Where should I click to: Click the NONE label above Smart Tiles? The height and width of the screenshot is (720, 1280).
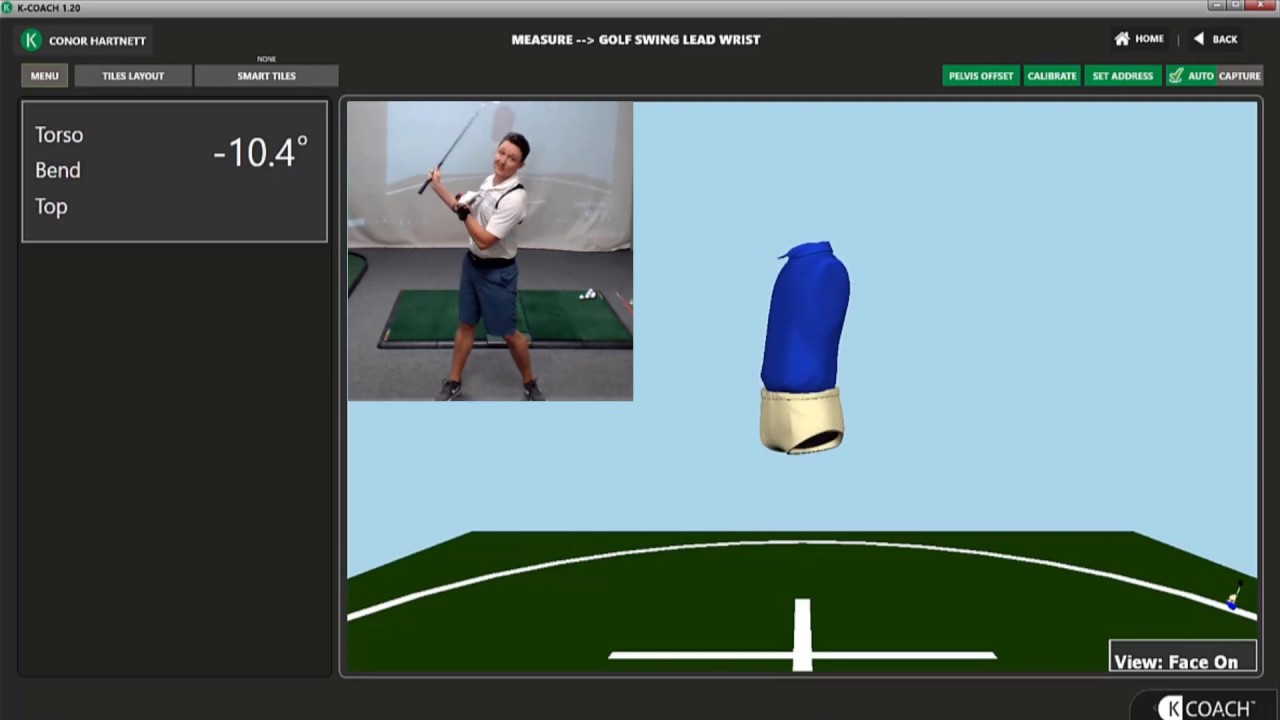(x=266, y=59)
